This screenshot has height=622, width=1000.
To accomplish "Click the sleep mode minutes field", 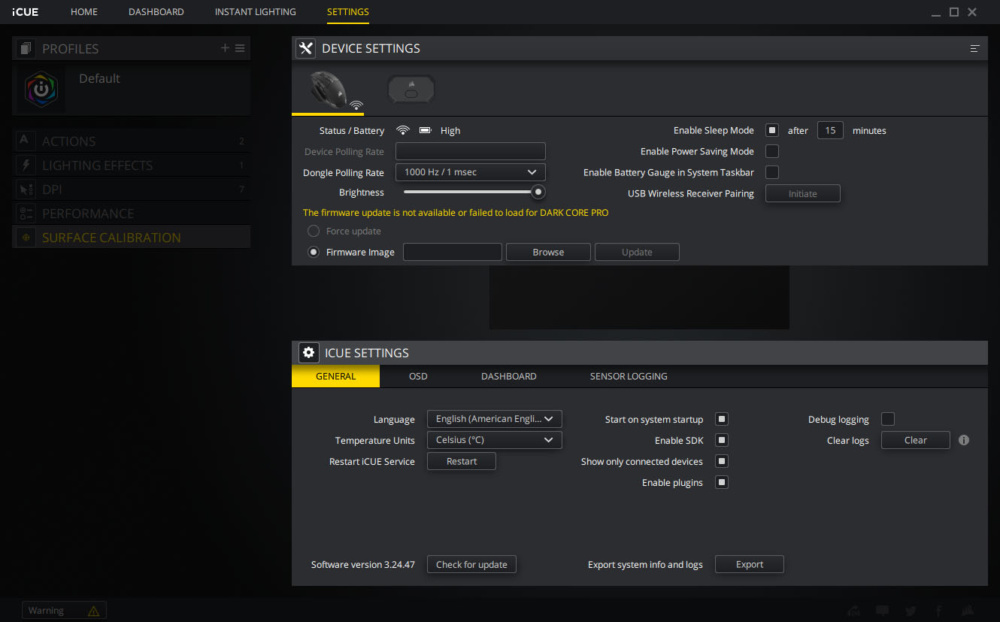I will tap(830, 130).
